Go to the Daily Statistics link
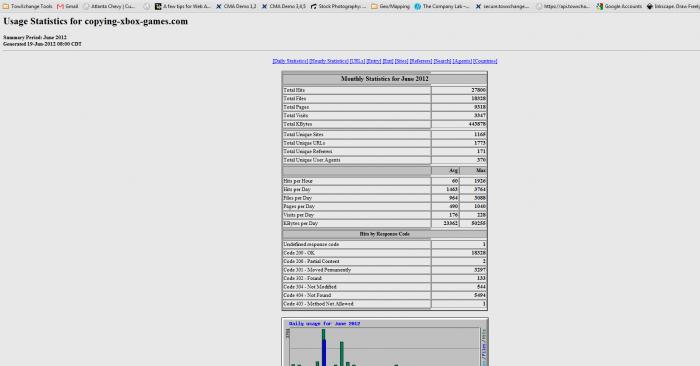Viewport: 700px width, 366px height. [x=290, y=61]
